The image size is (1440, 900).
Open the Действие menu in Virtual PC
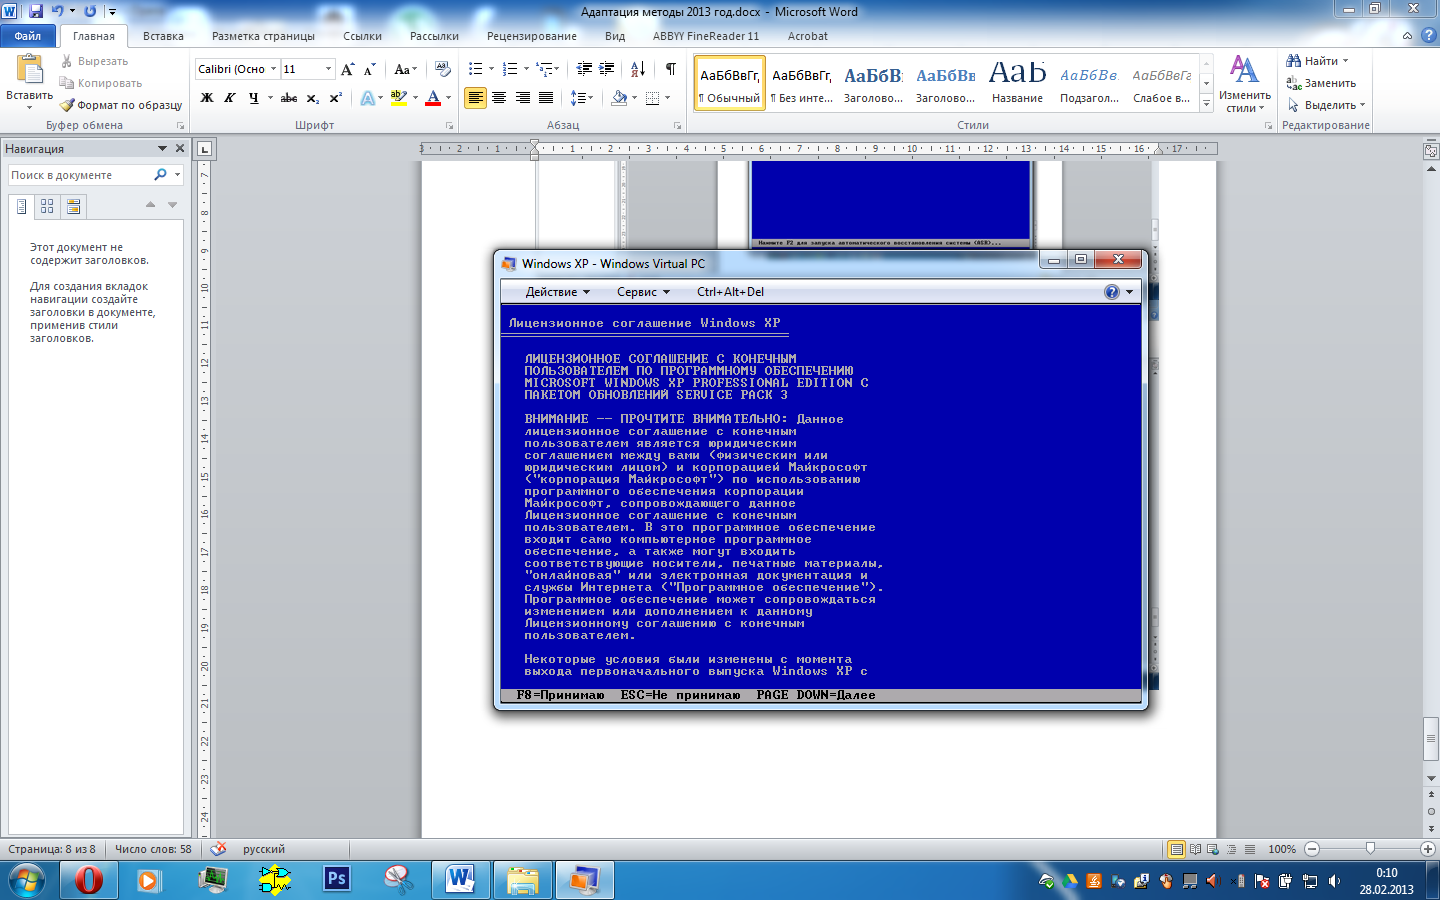[558, 292]
